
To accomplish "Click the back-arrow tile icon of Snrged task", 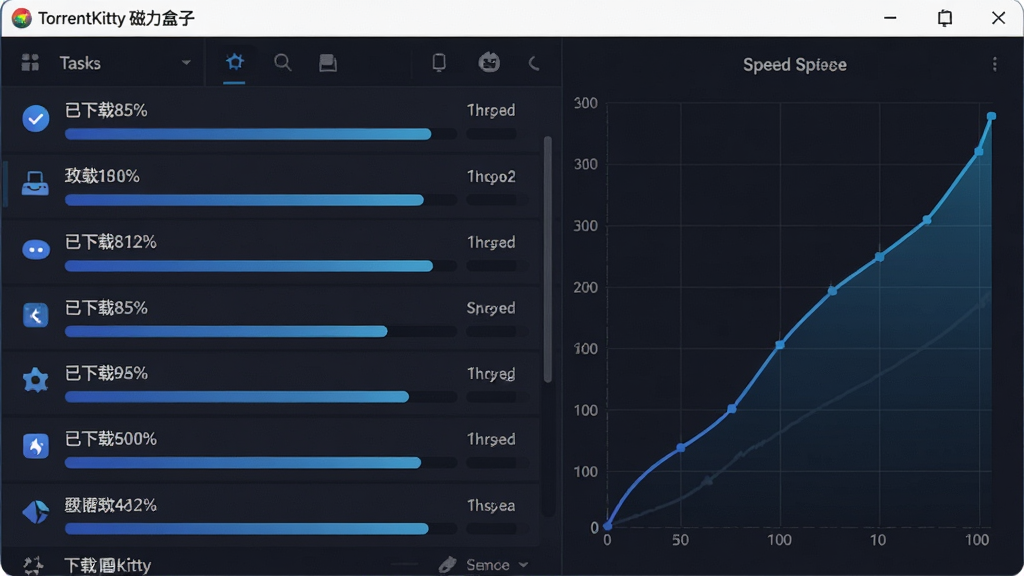I will coord(35,315).
